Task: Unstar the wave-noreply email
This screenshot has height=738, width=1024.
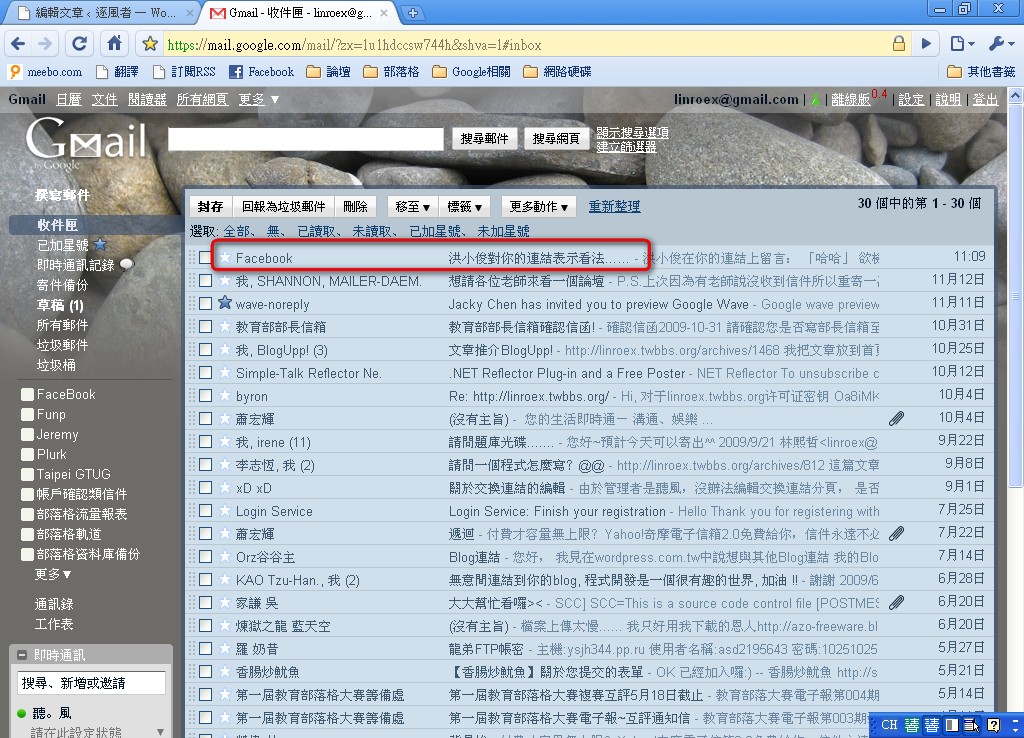Action: [225, 304]
